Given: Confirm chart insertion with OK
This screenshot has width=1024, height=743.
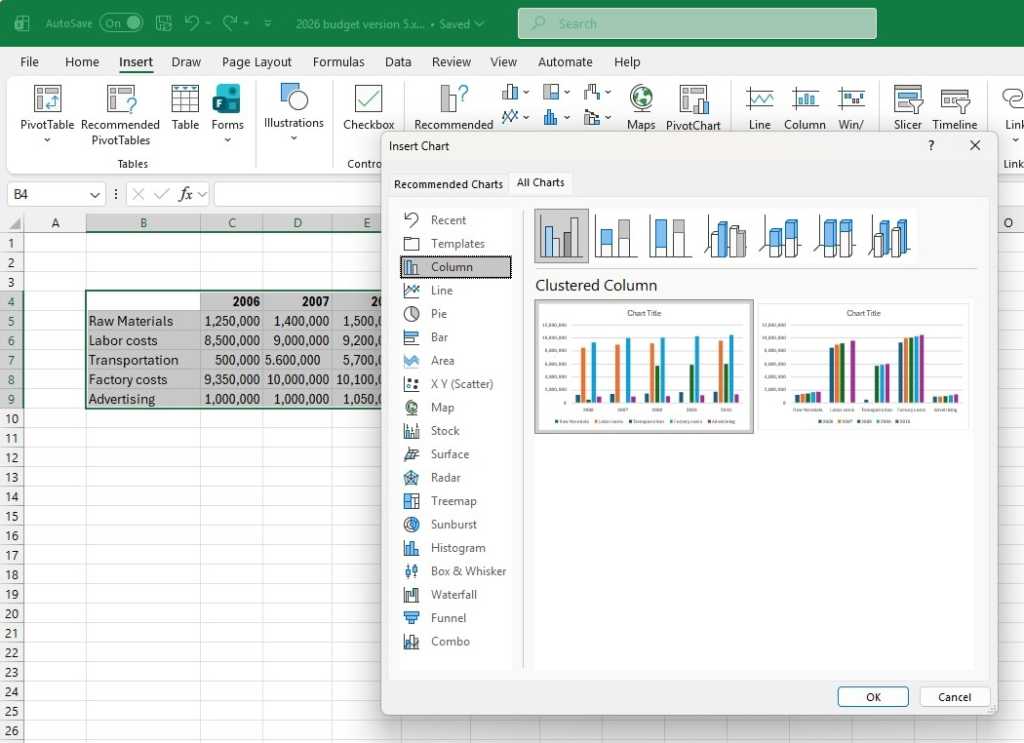Looking at the screenshot, I should 872,696.
